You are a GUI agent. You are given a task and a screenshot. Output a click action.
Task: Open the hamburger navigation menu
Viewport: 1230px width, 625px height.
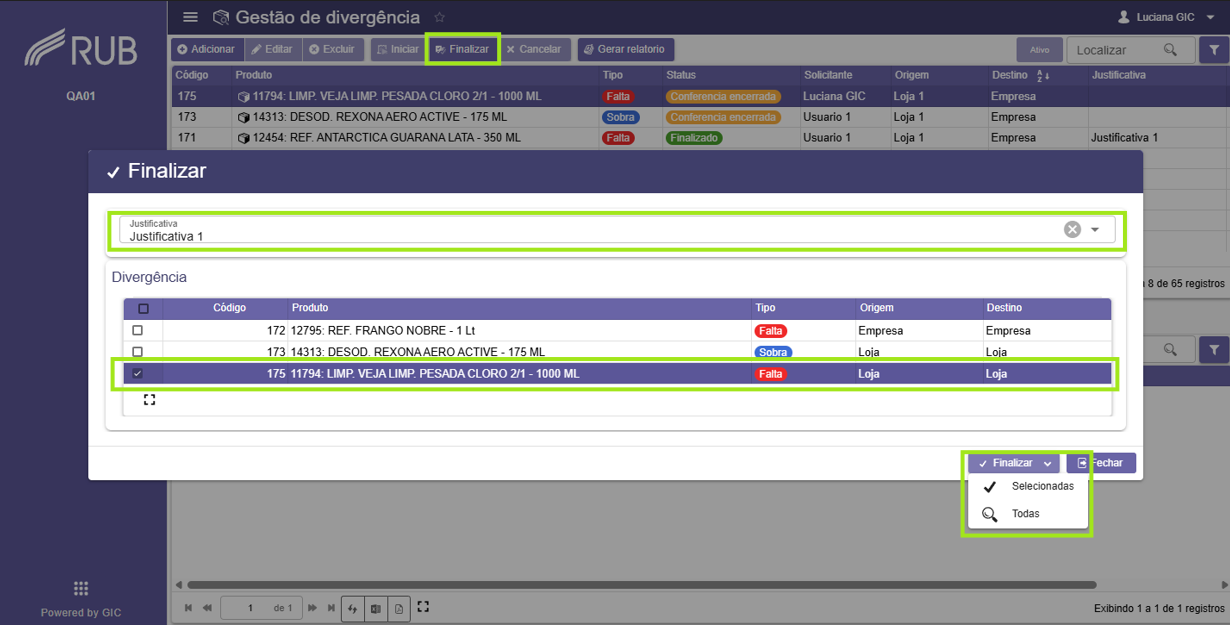[190, 17]
